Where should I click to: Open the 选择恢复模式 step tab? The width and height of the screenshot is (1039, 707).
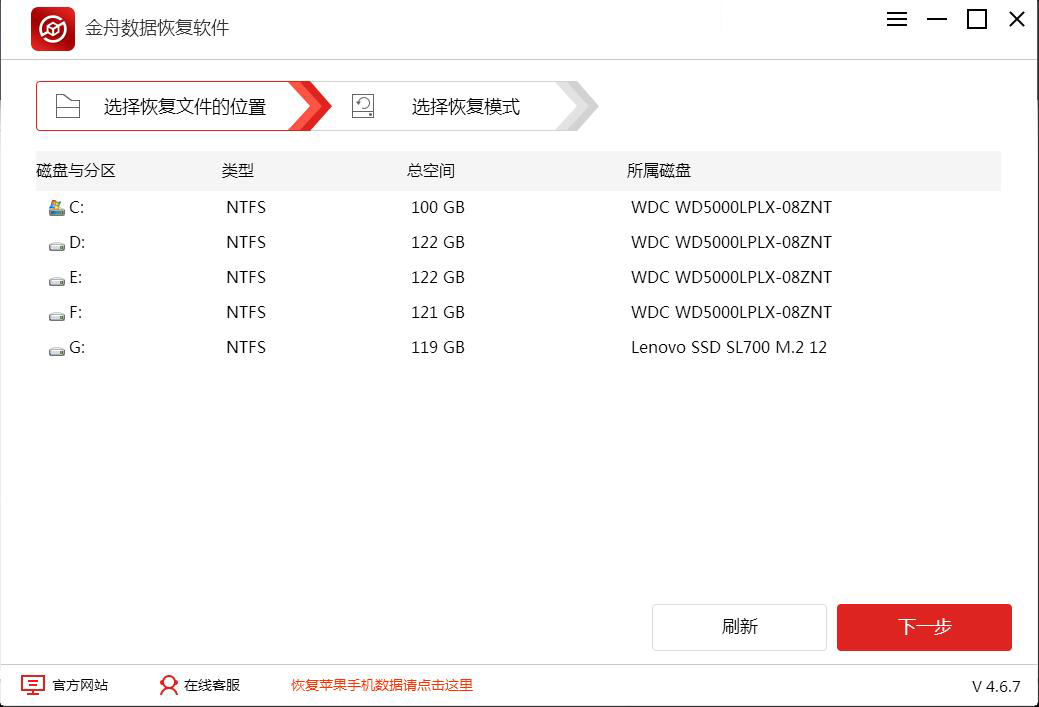(457, 106)
